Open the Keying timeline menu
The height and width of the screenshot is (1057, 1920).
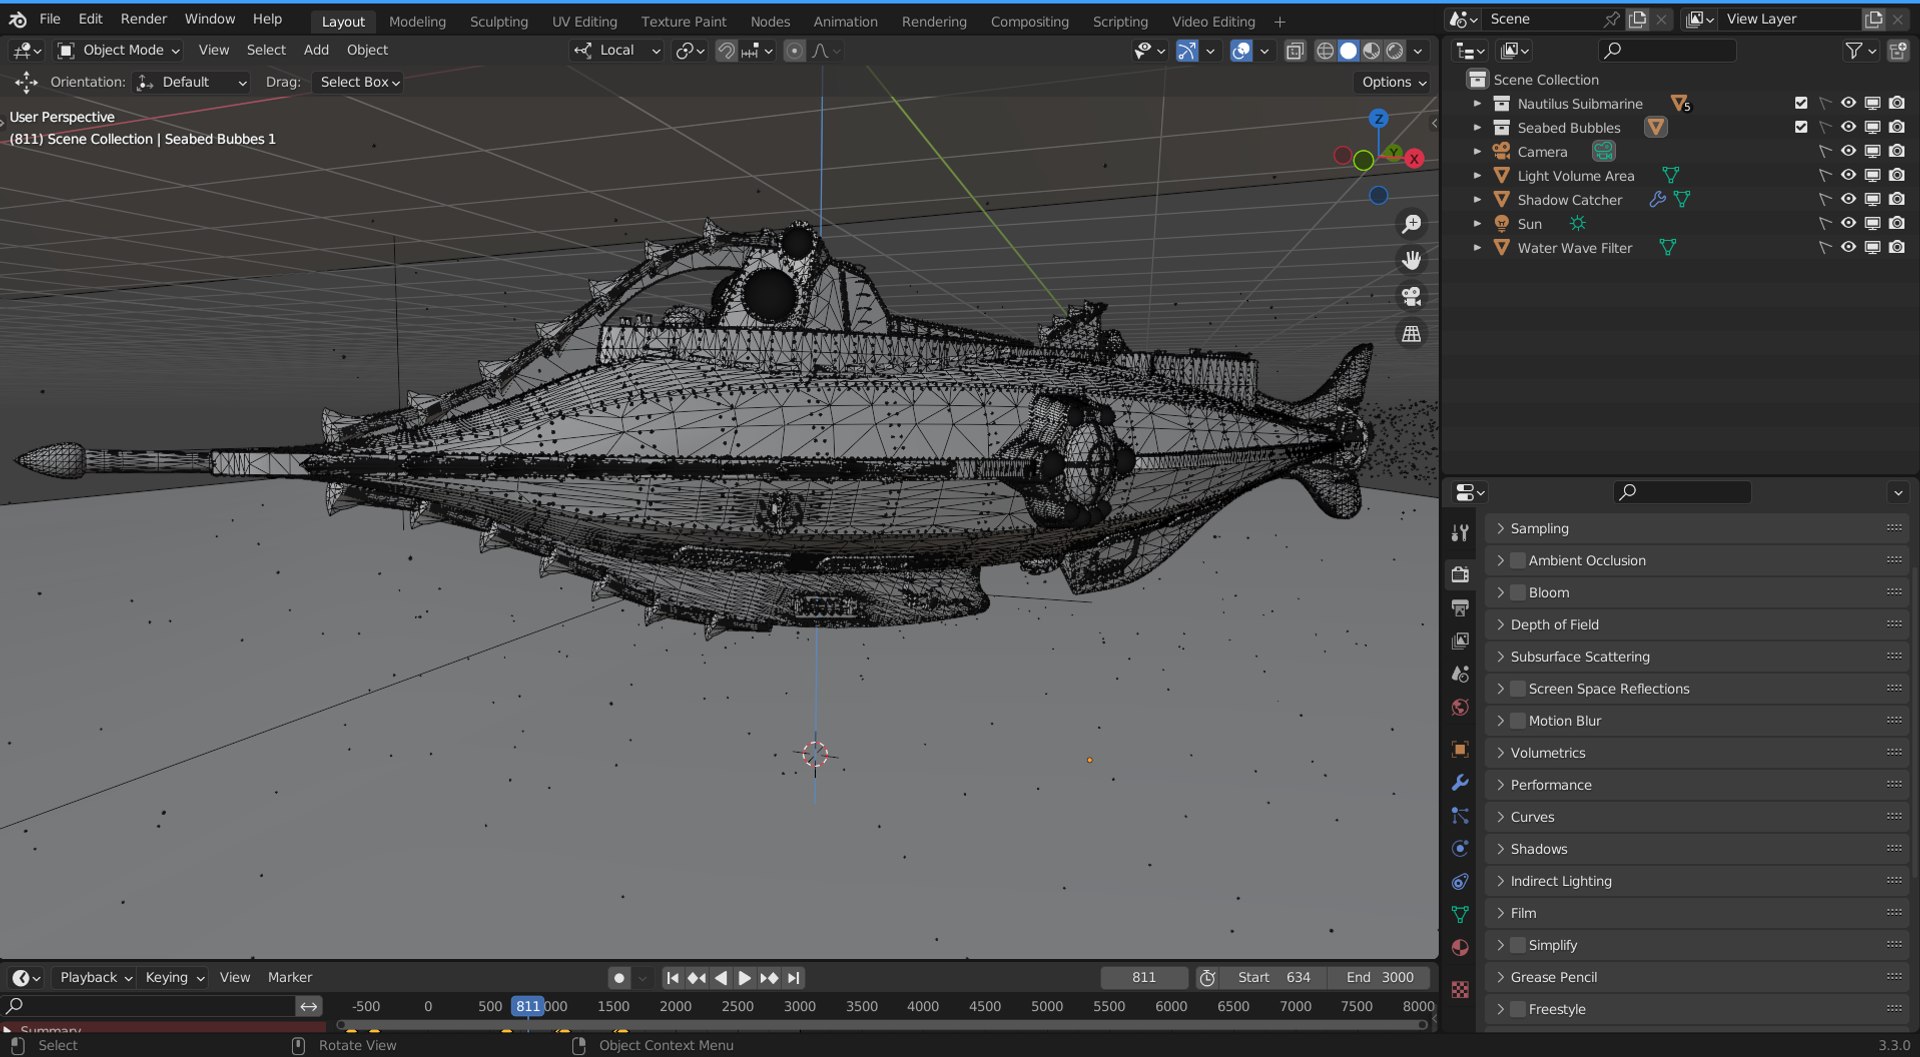tap(174, 978)
